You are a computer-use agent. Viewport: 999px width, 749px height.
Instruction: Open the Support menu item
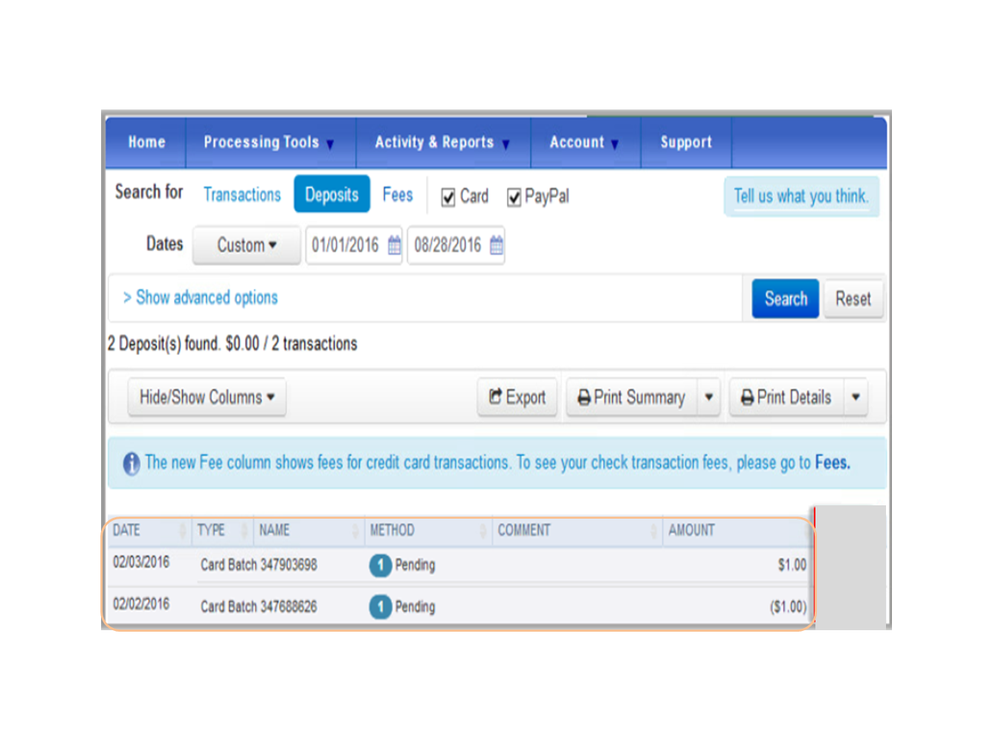click(x=686, y=143)
